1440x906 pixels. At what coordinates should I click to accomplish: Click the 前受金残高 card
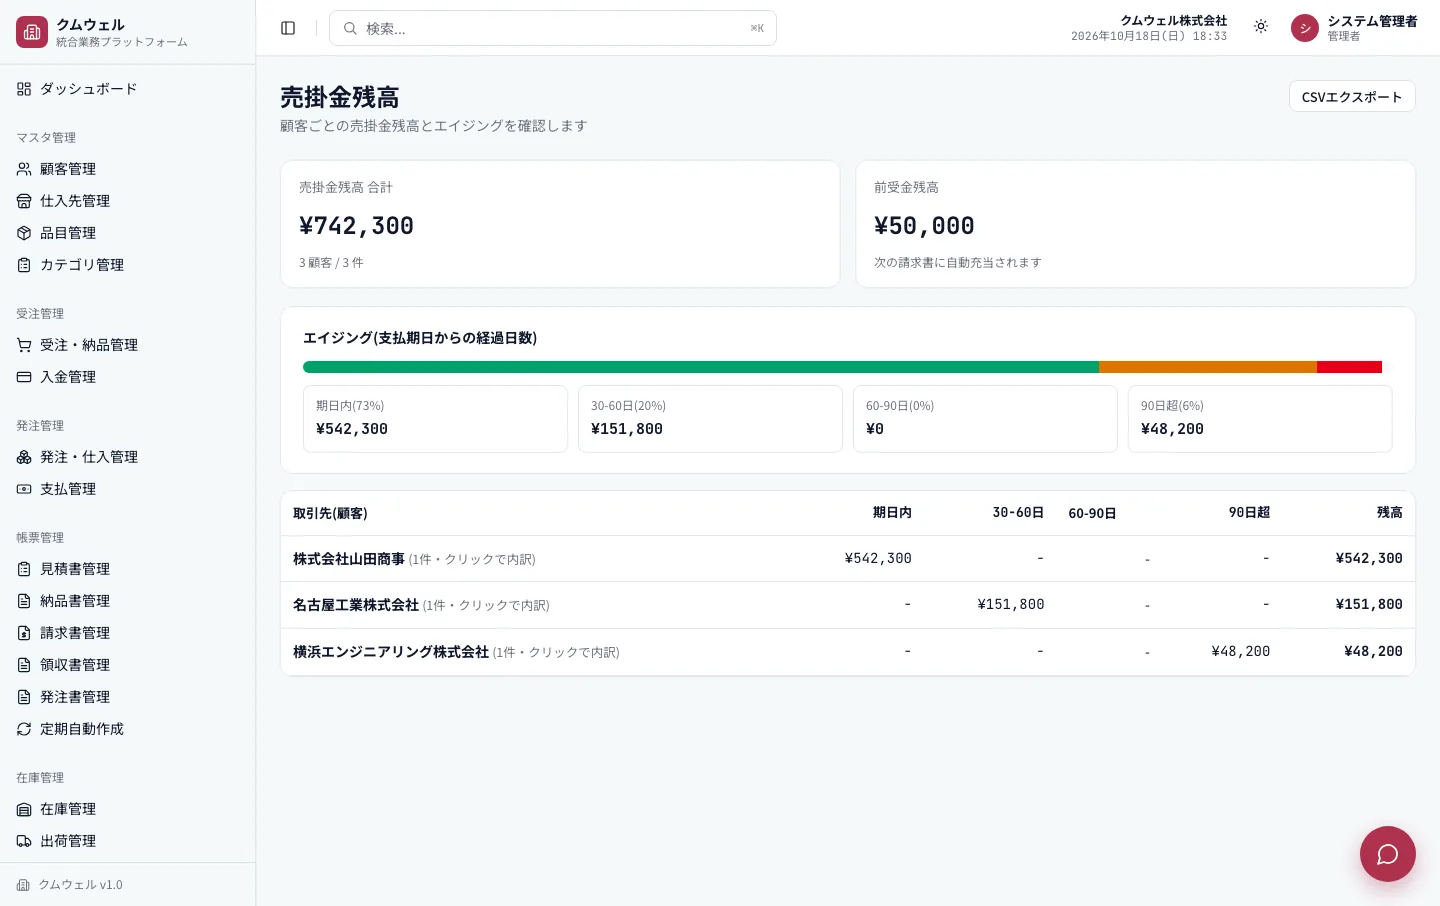point(1135,224)
